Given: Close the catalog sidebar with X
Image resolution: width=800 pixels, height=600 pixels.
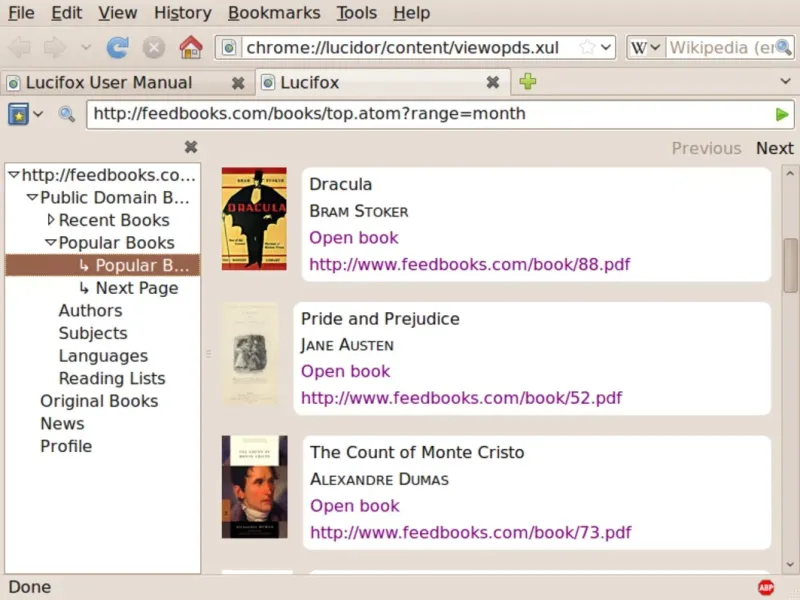Looking at the screenshot, I should point(191,147).
